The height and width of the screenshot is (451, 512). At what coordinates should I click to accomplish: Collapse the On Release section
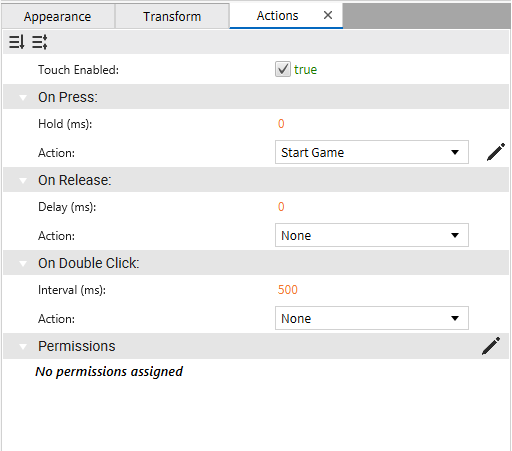(23, 181)
